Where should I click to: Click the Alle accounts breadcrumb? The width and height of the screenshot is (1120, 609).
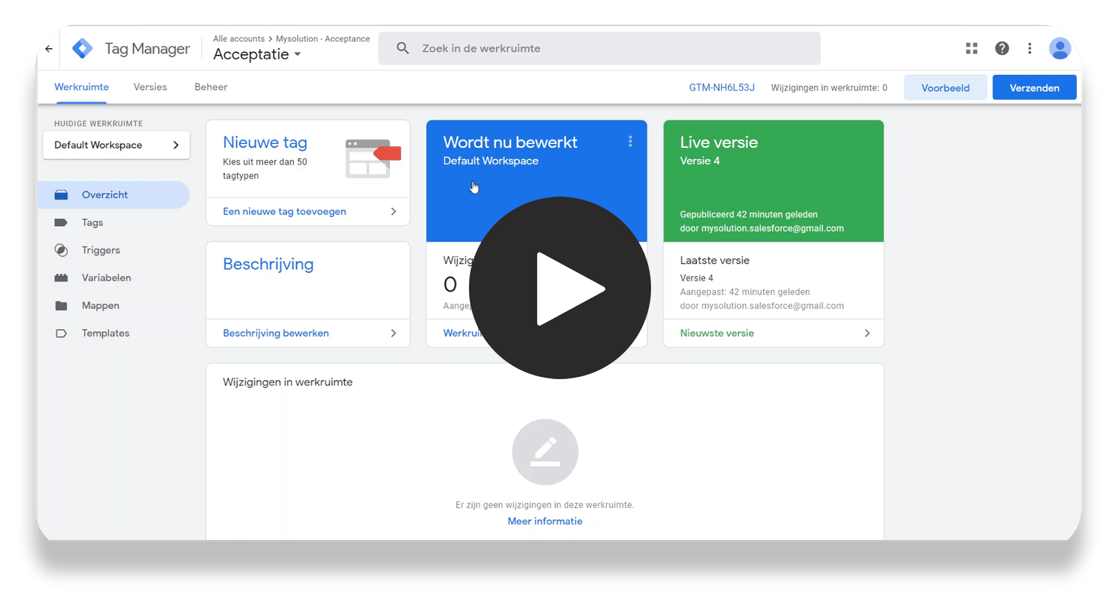click(239, 39)
